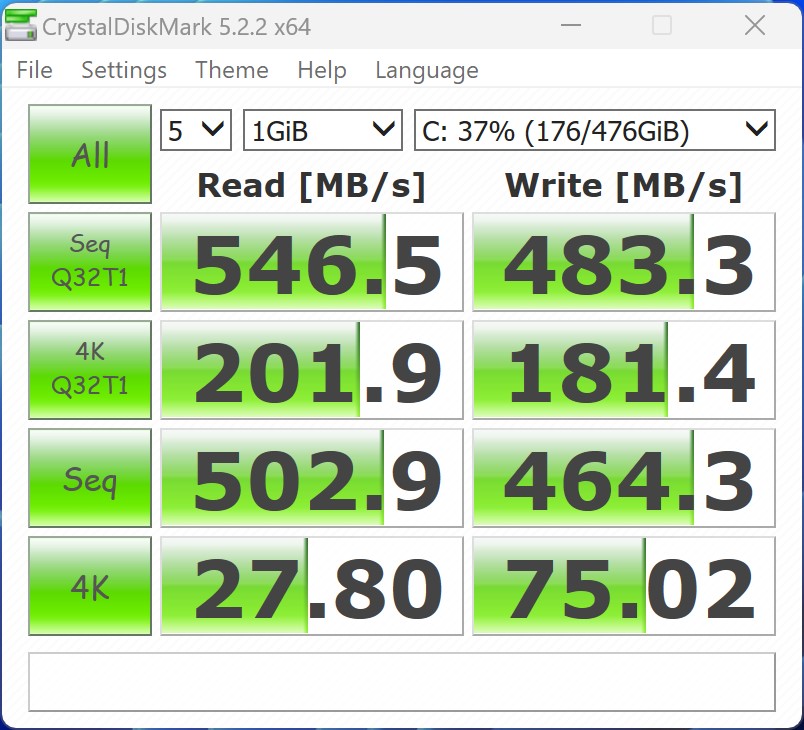Expand the test count dropdown showing 5
804x730 pixels.
click(x=196, y=130)
